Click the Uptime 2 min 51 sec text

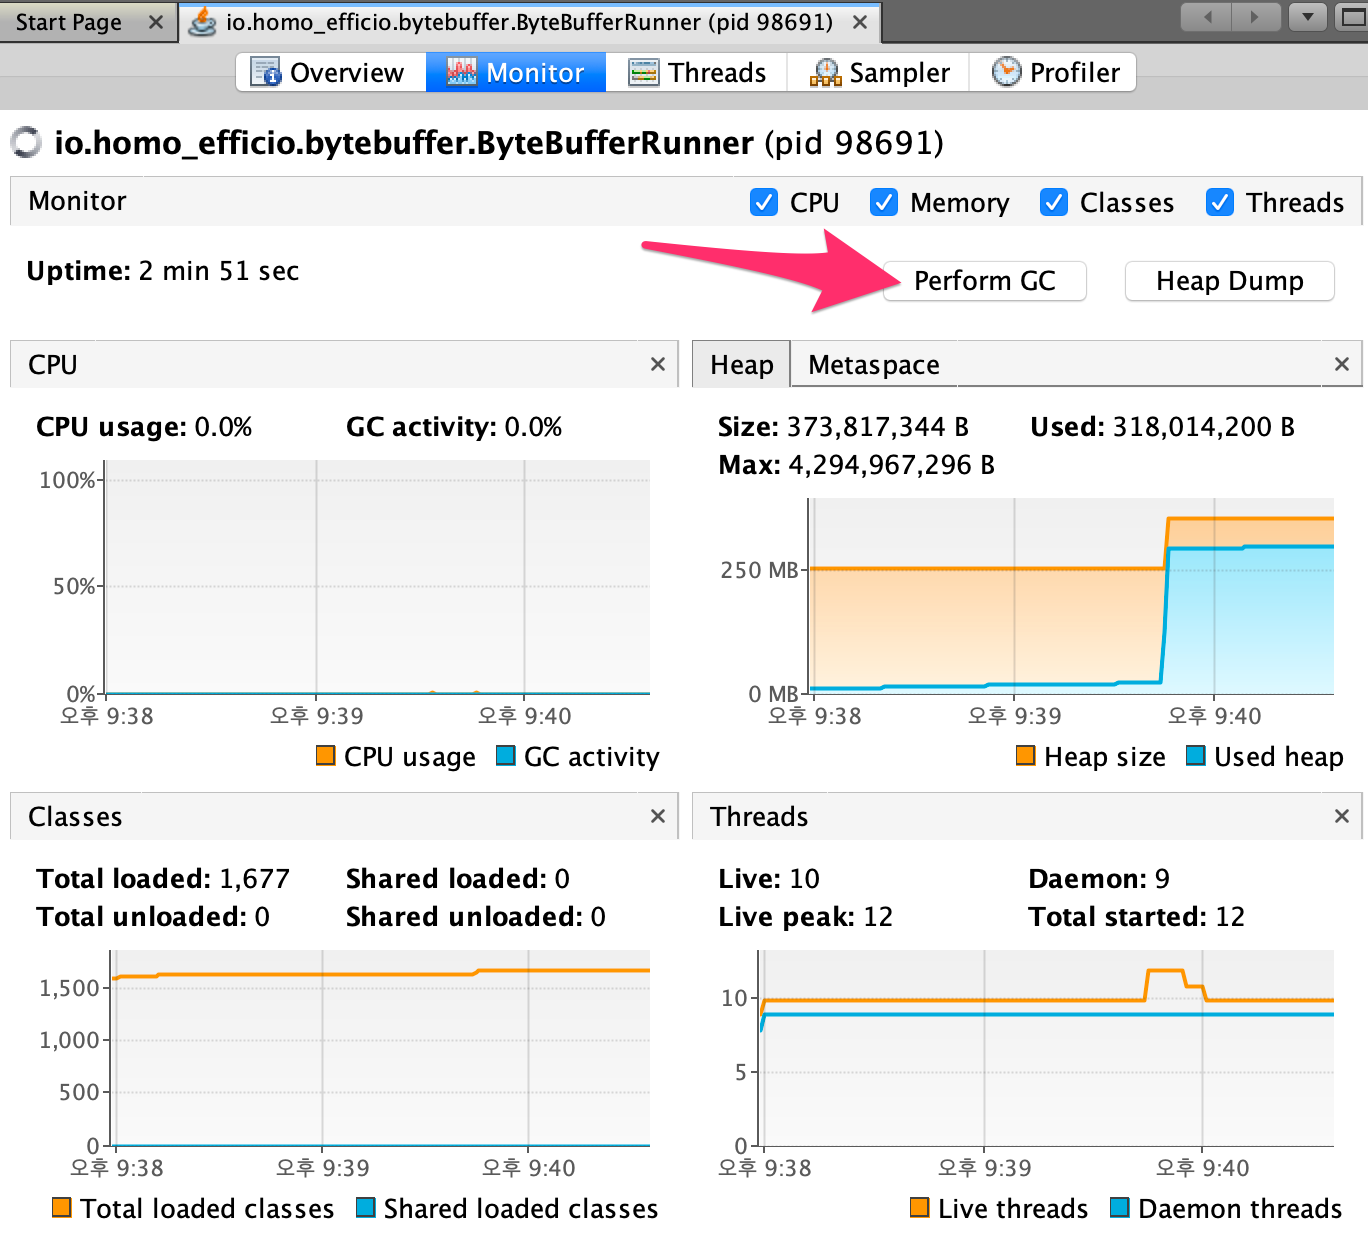[x=163, y=271]
